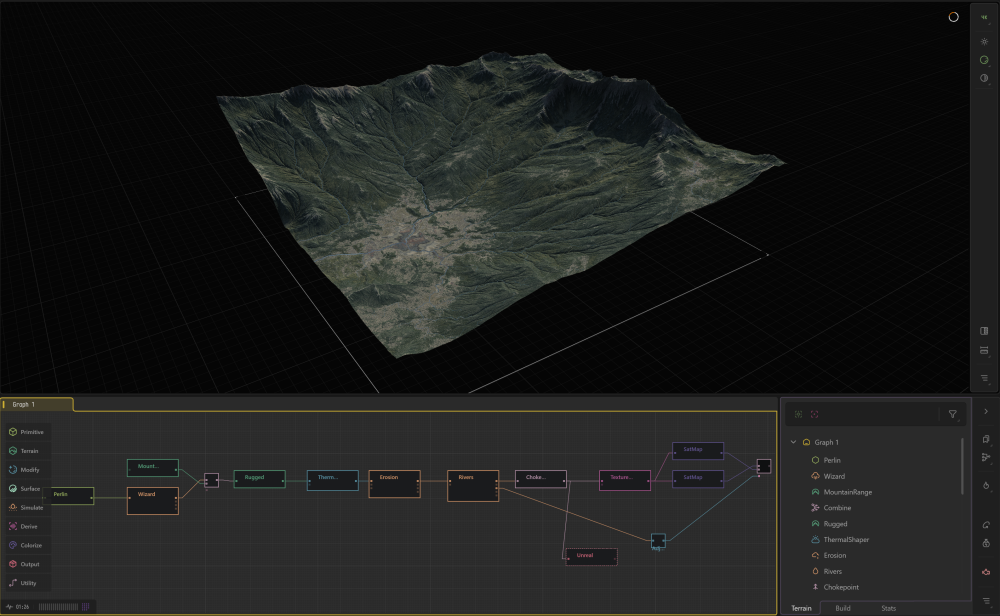
Task: Click the red build icon in right sidebar
Action: (986, 571)
